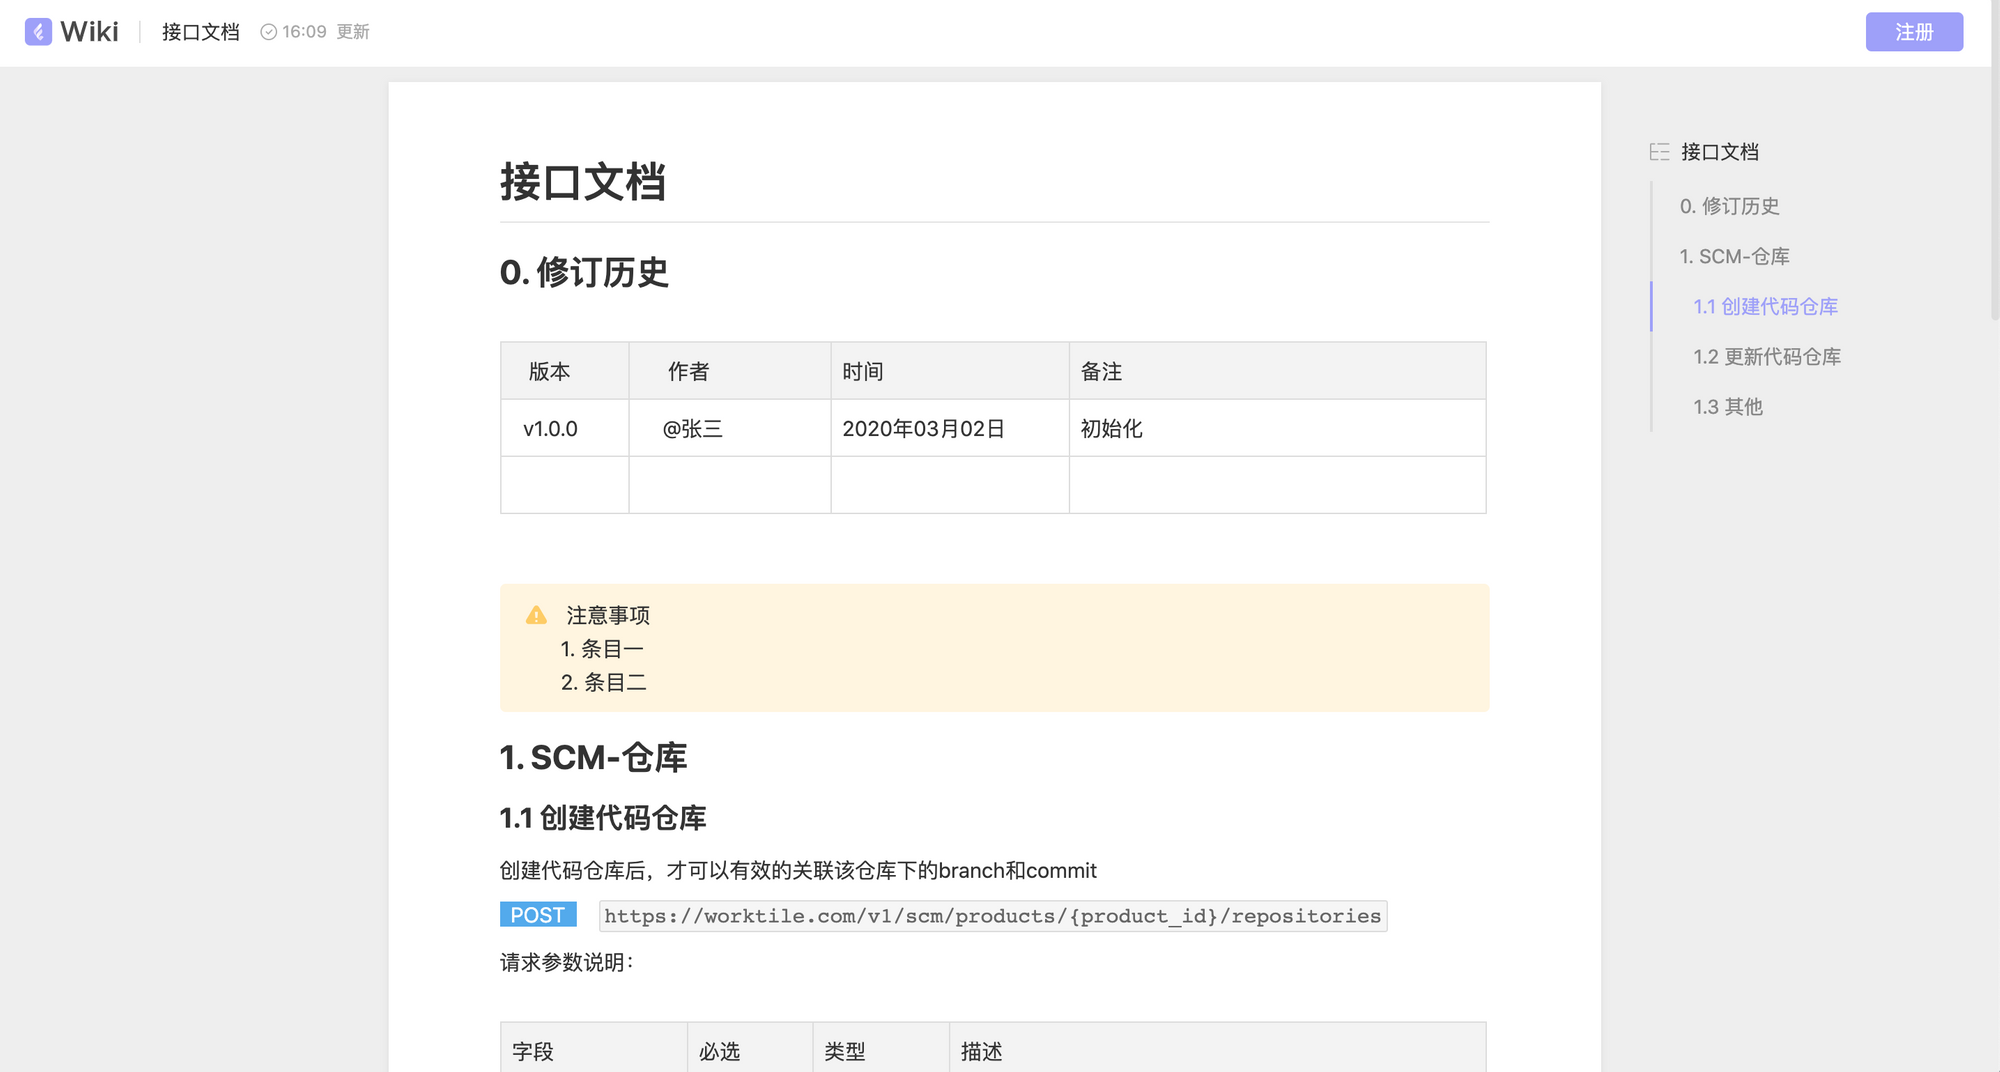Click the 注册 button
This screenshot has width=2000, height=1072.
pos(1914,32)
